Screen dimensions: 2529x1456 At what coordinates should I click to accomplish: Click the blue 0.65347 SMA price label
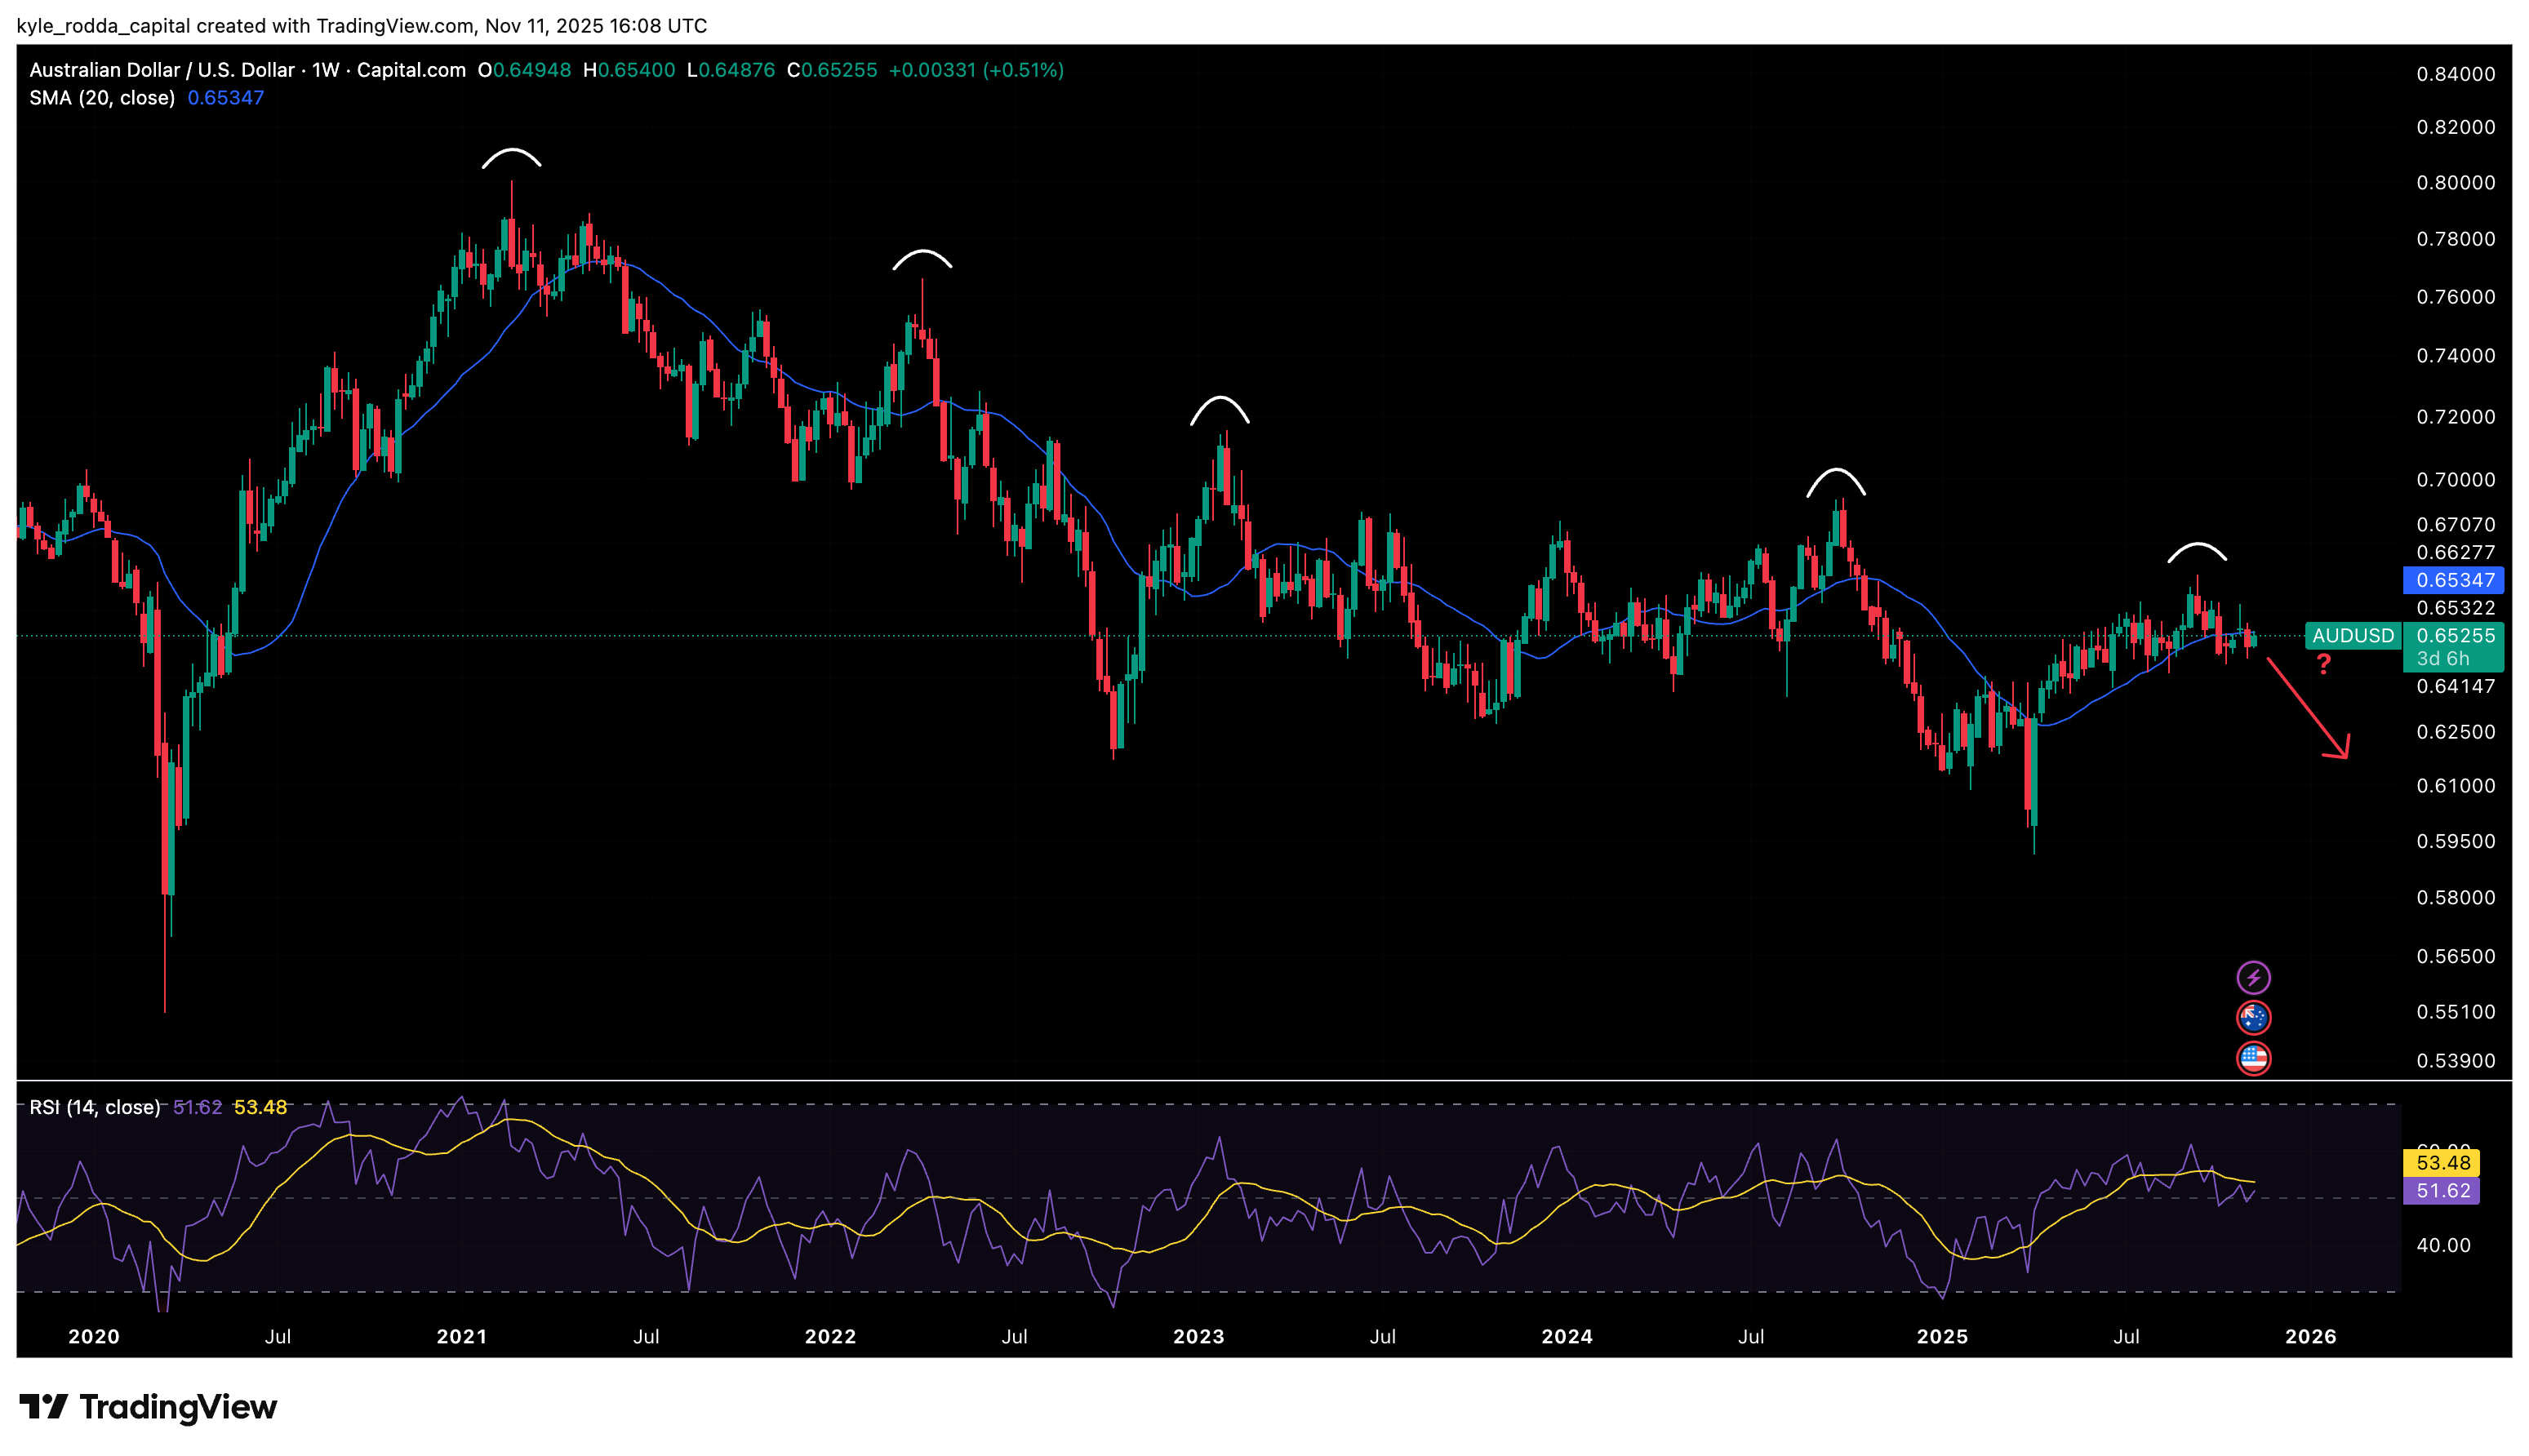point(2452,580)
